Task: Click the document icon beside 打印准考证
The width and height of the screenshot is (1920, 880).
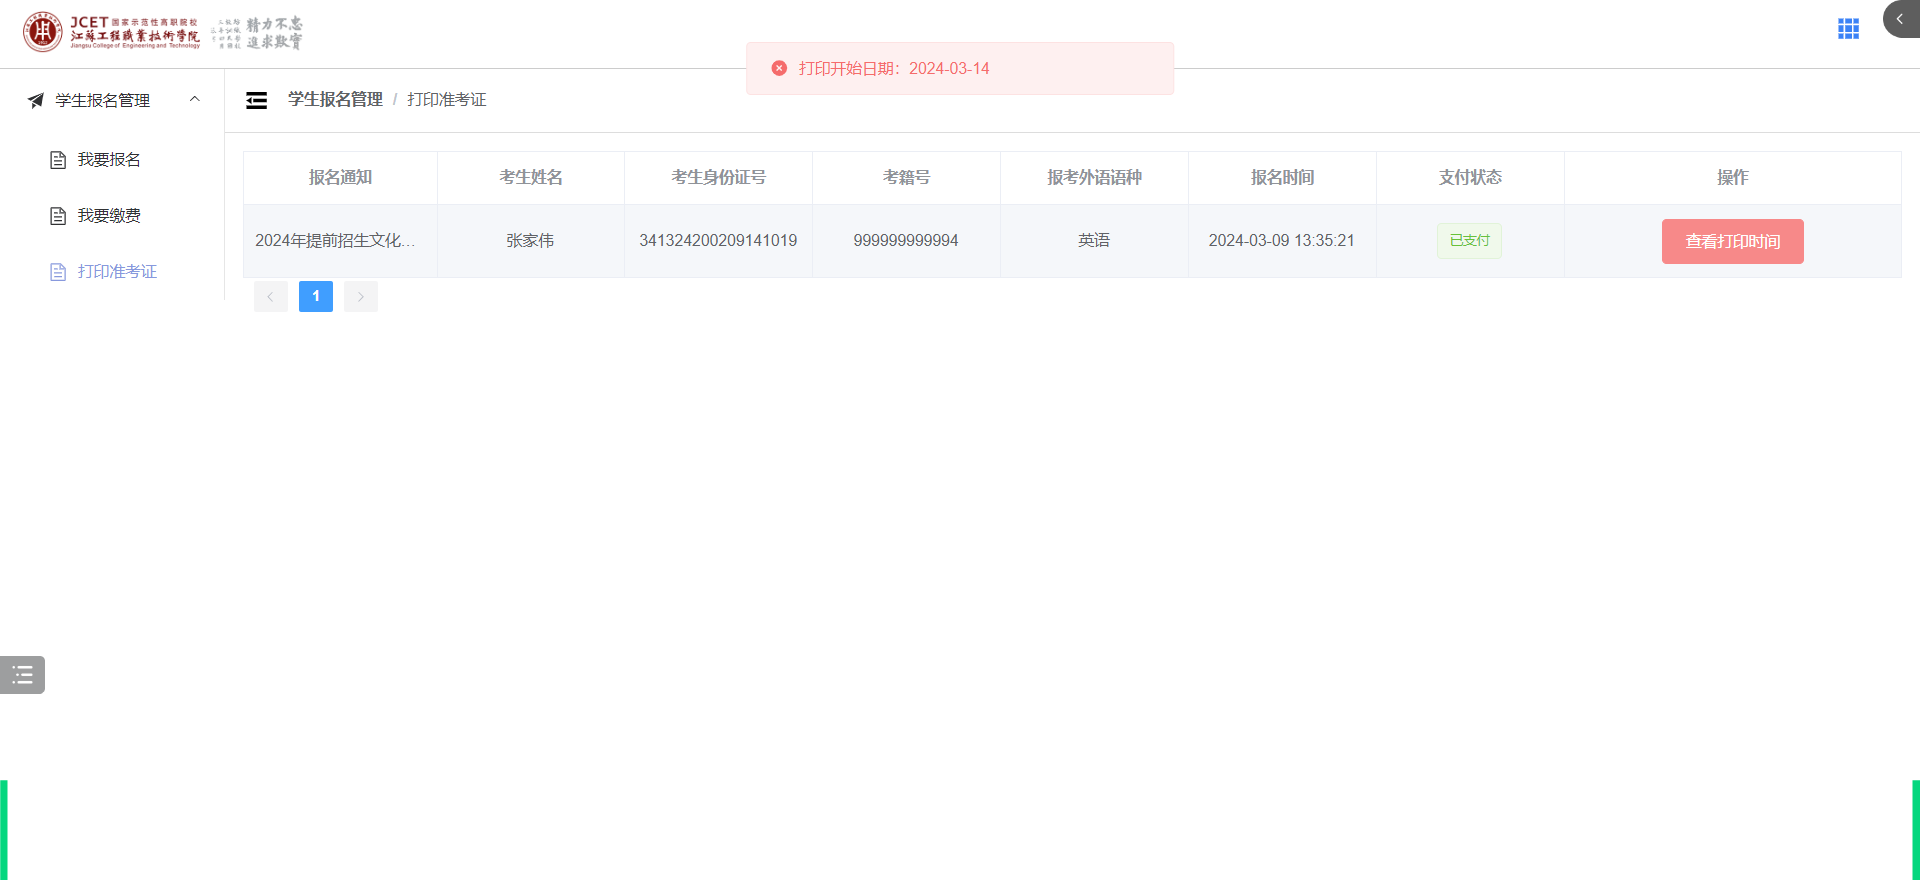Action: [x=58, y=272]
